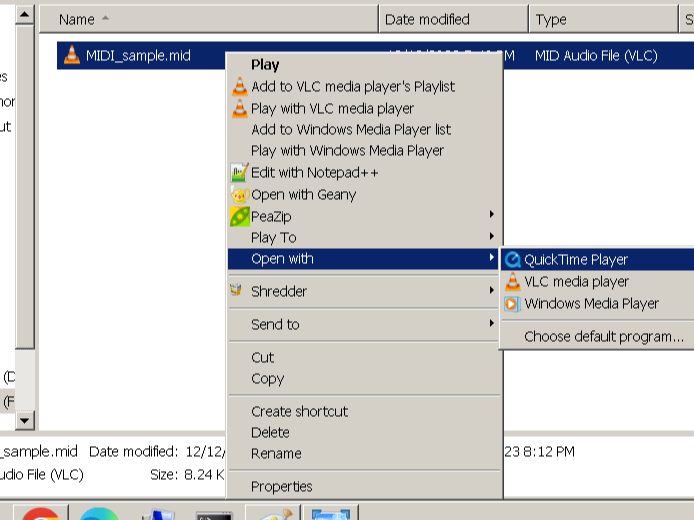Image resolution: width=694 pixels, height=520 pixels.
Task: Click the scroll down arrow in navigation pane
Action: point(25,420)
